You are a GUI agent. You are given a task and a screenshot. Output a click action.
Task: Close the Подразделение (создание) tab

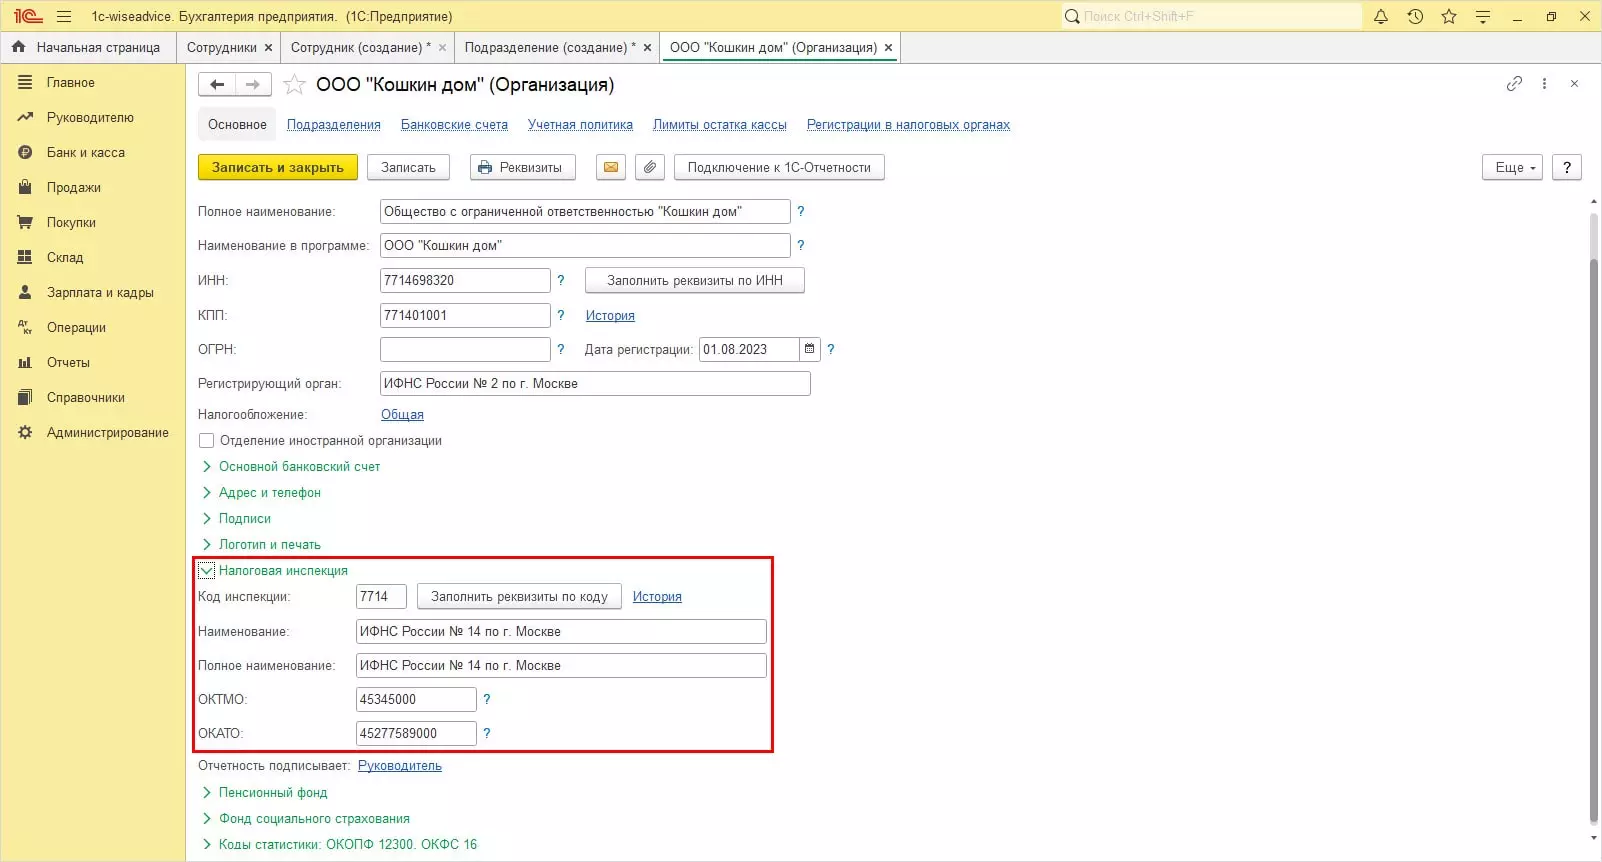point(647,47)
